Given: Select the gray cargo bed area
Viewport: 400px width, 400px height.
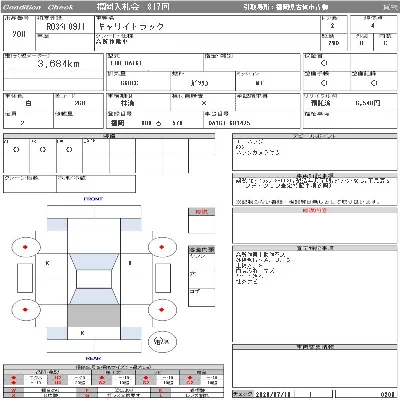Looking at the screenshot, I should click(x=94, y=315).
